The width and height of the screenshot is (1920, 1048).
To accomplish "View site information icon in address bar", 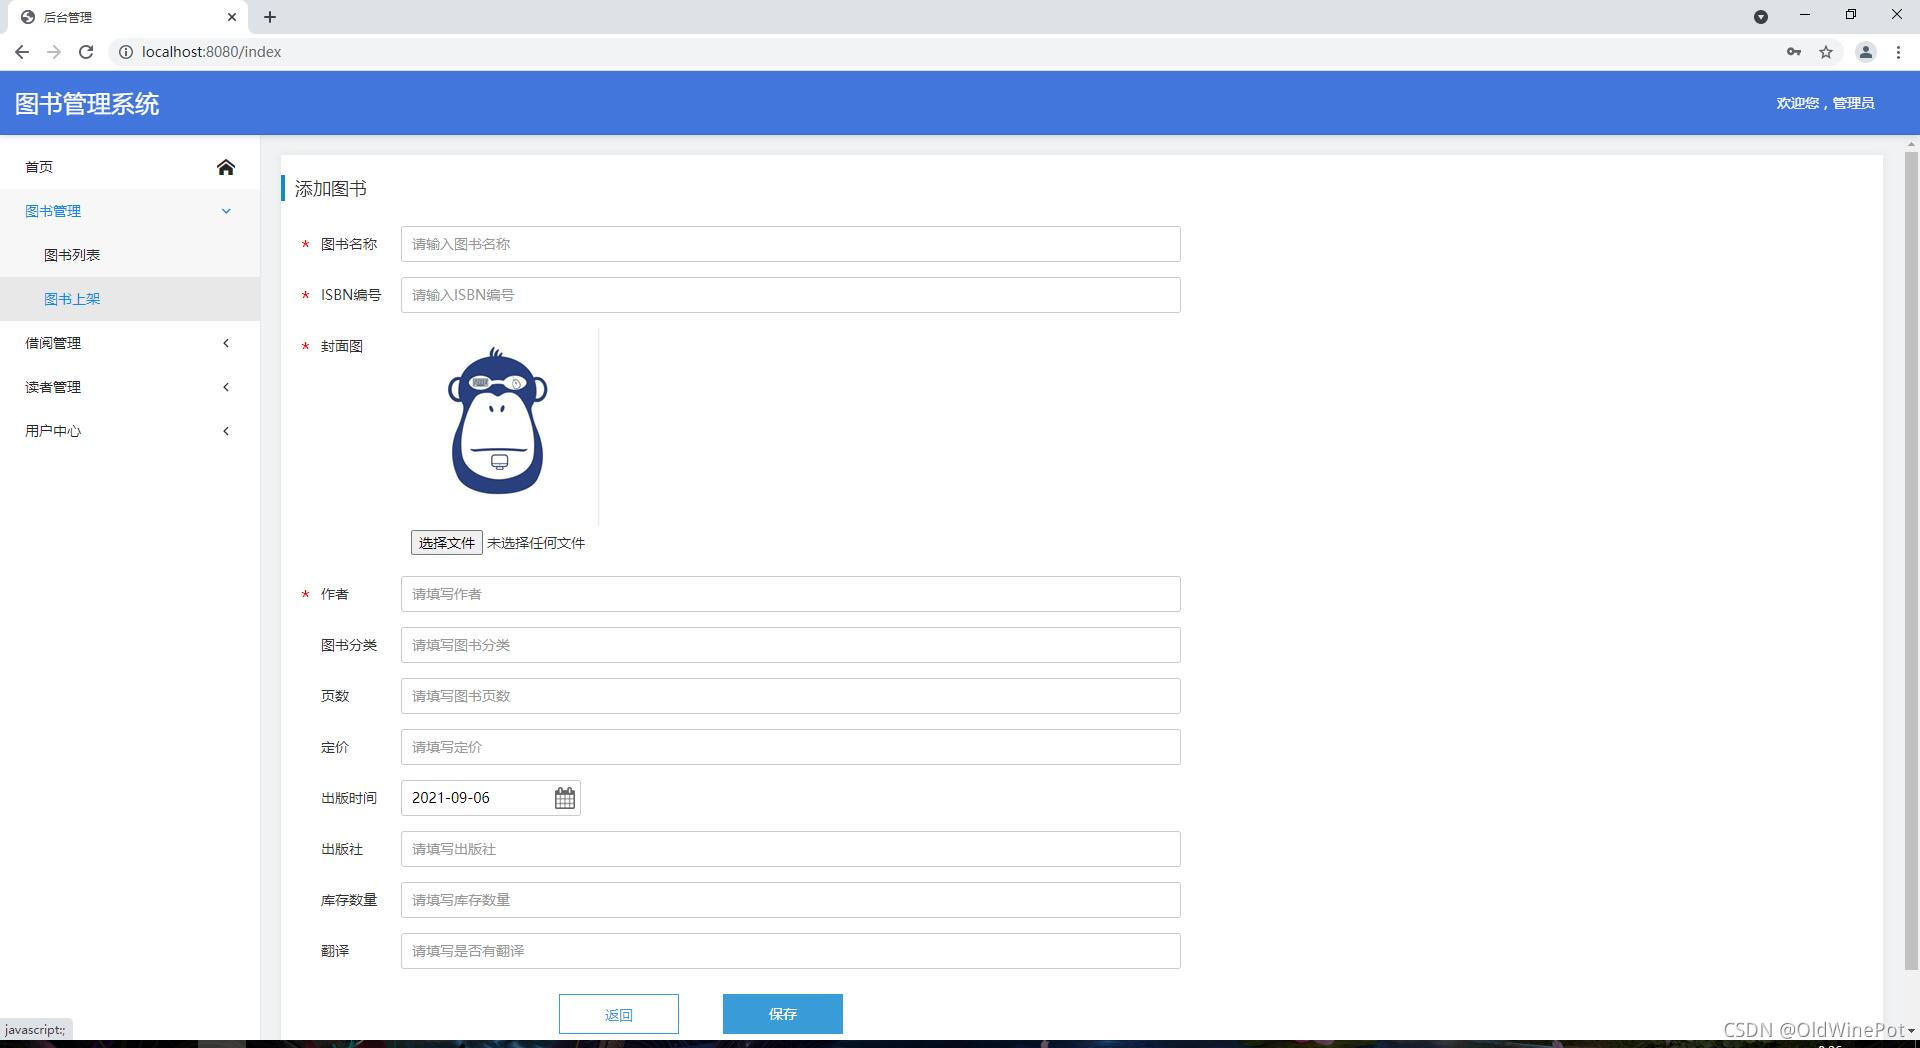I will (x=126, y=52).
